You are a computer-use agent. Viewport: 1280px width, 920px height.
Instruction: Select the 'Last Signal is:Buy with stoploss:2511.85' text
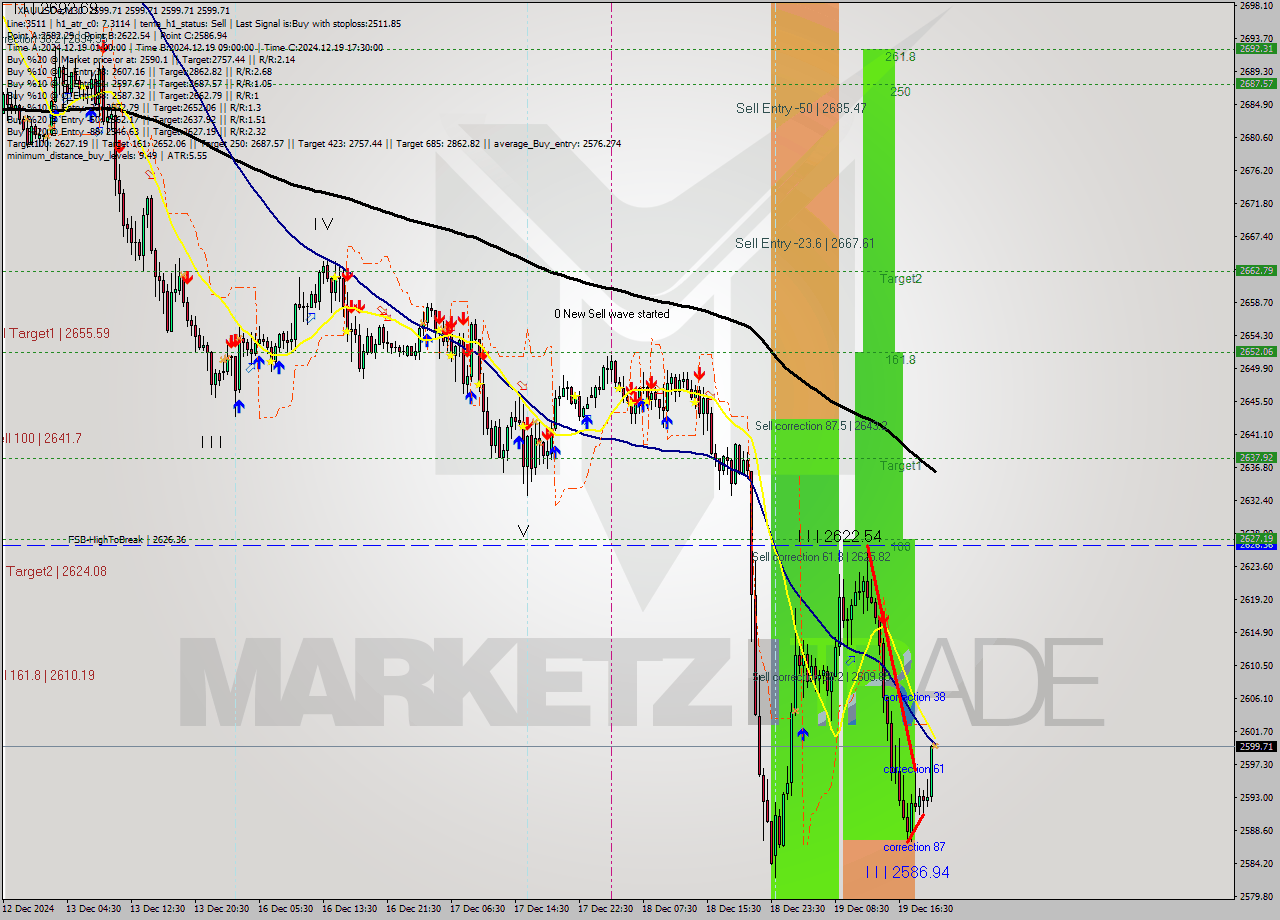[318, 23]
